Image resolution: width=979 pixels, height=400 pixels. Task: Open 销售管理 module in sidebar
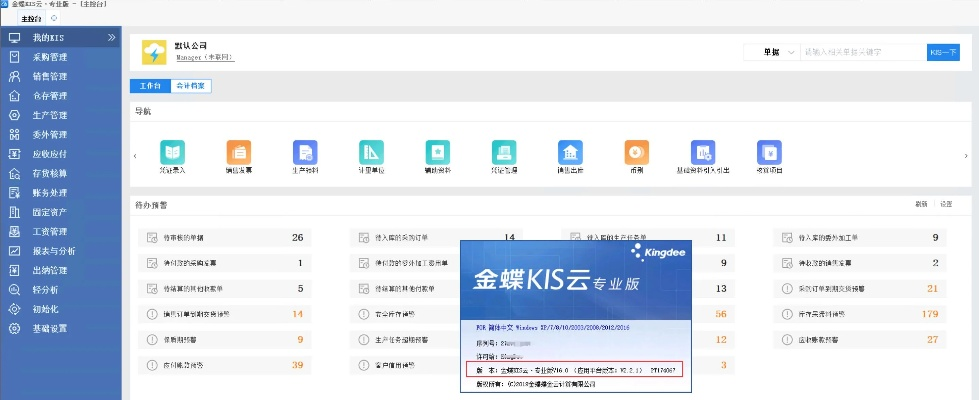pyautogui.click(x=50, y=76)
